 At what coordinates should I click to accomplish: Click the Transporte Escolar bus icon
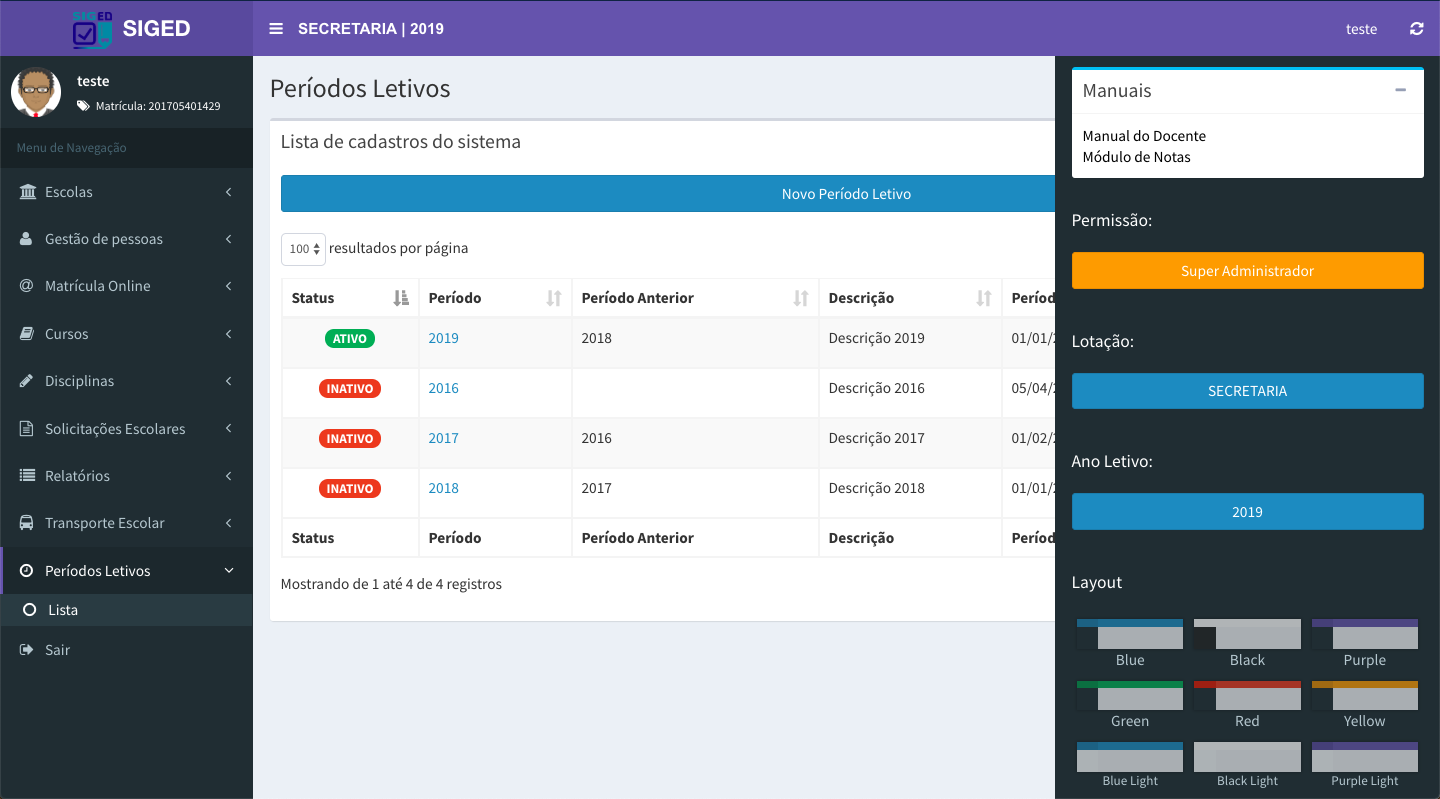point(27,523)
